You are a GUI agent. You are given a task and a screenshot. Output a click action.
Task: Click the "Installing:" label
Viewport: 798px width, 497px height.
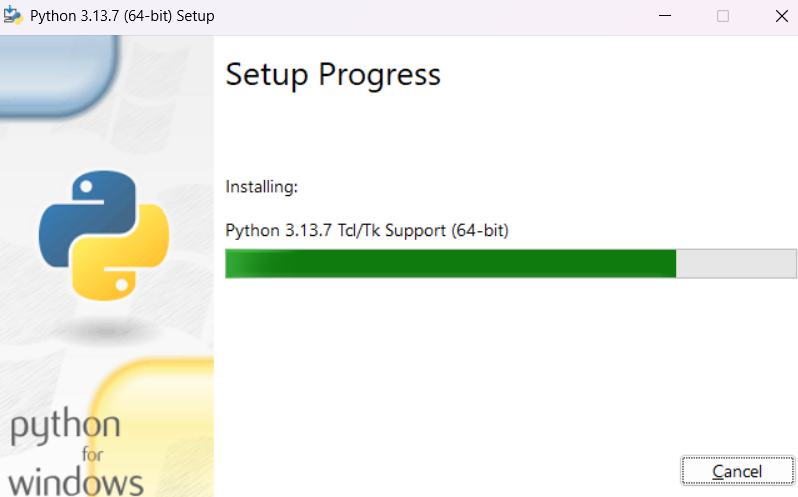click(262, 187)
